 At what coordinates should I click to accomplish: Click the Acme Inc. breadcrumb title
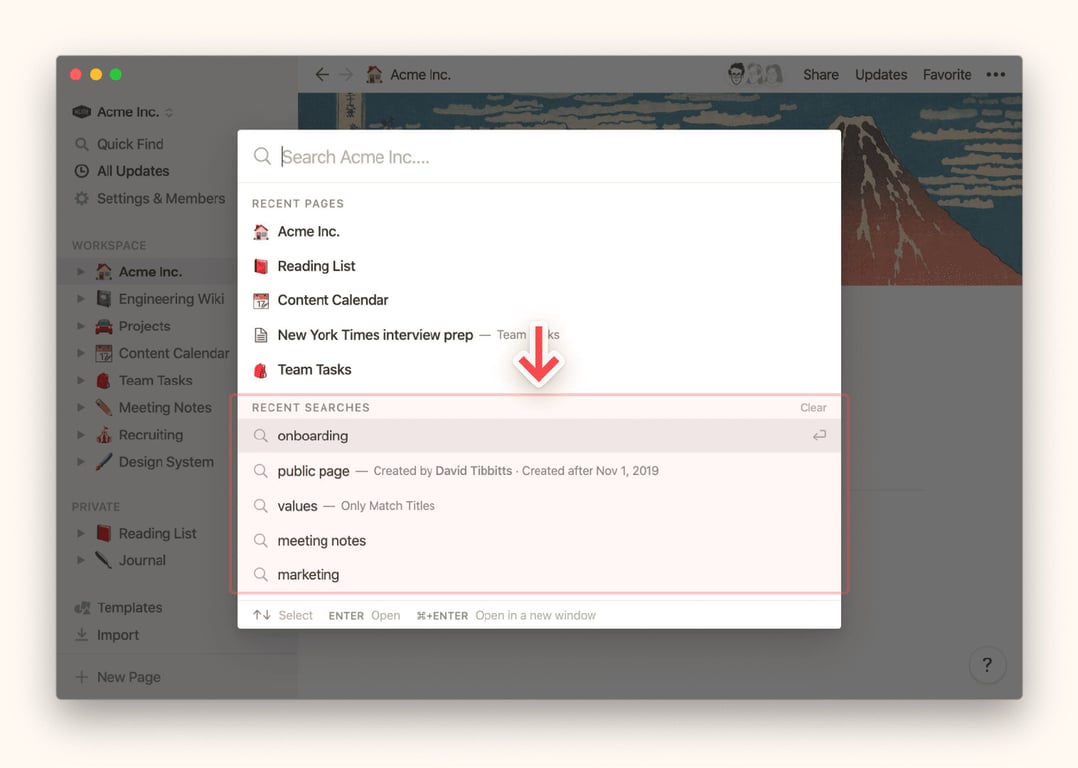point(420,74)
